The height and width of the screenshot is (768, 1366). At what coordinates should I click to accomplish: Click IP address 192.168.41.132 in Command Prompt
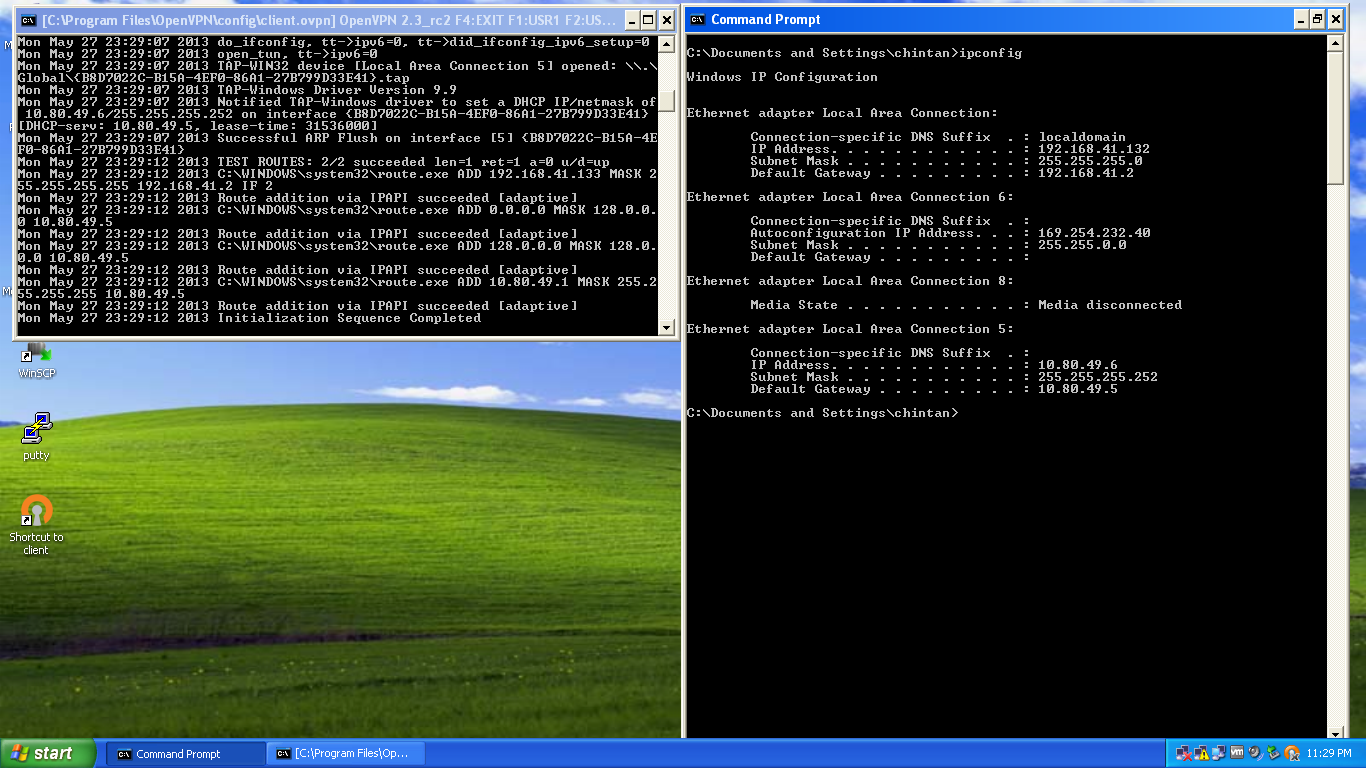pos(1094,149)
